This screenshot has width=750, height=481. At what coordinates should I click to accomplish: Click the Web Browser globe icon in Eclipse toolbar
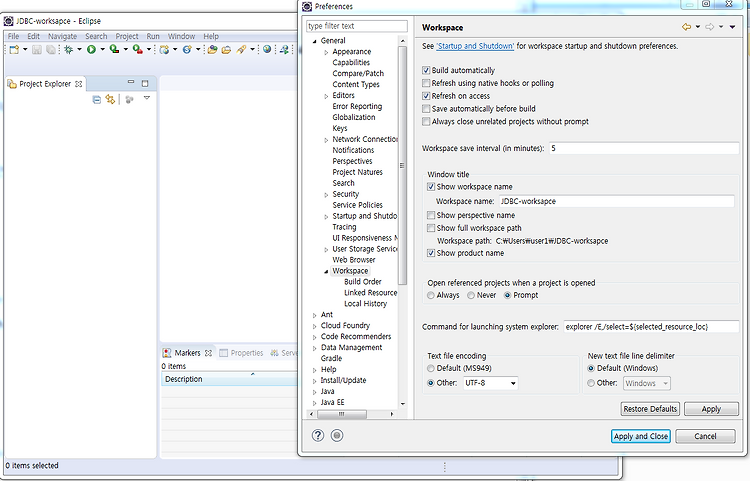pyautogui.click(x=267, y=49)
